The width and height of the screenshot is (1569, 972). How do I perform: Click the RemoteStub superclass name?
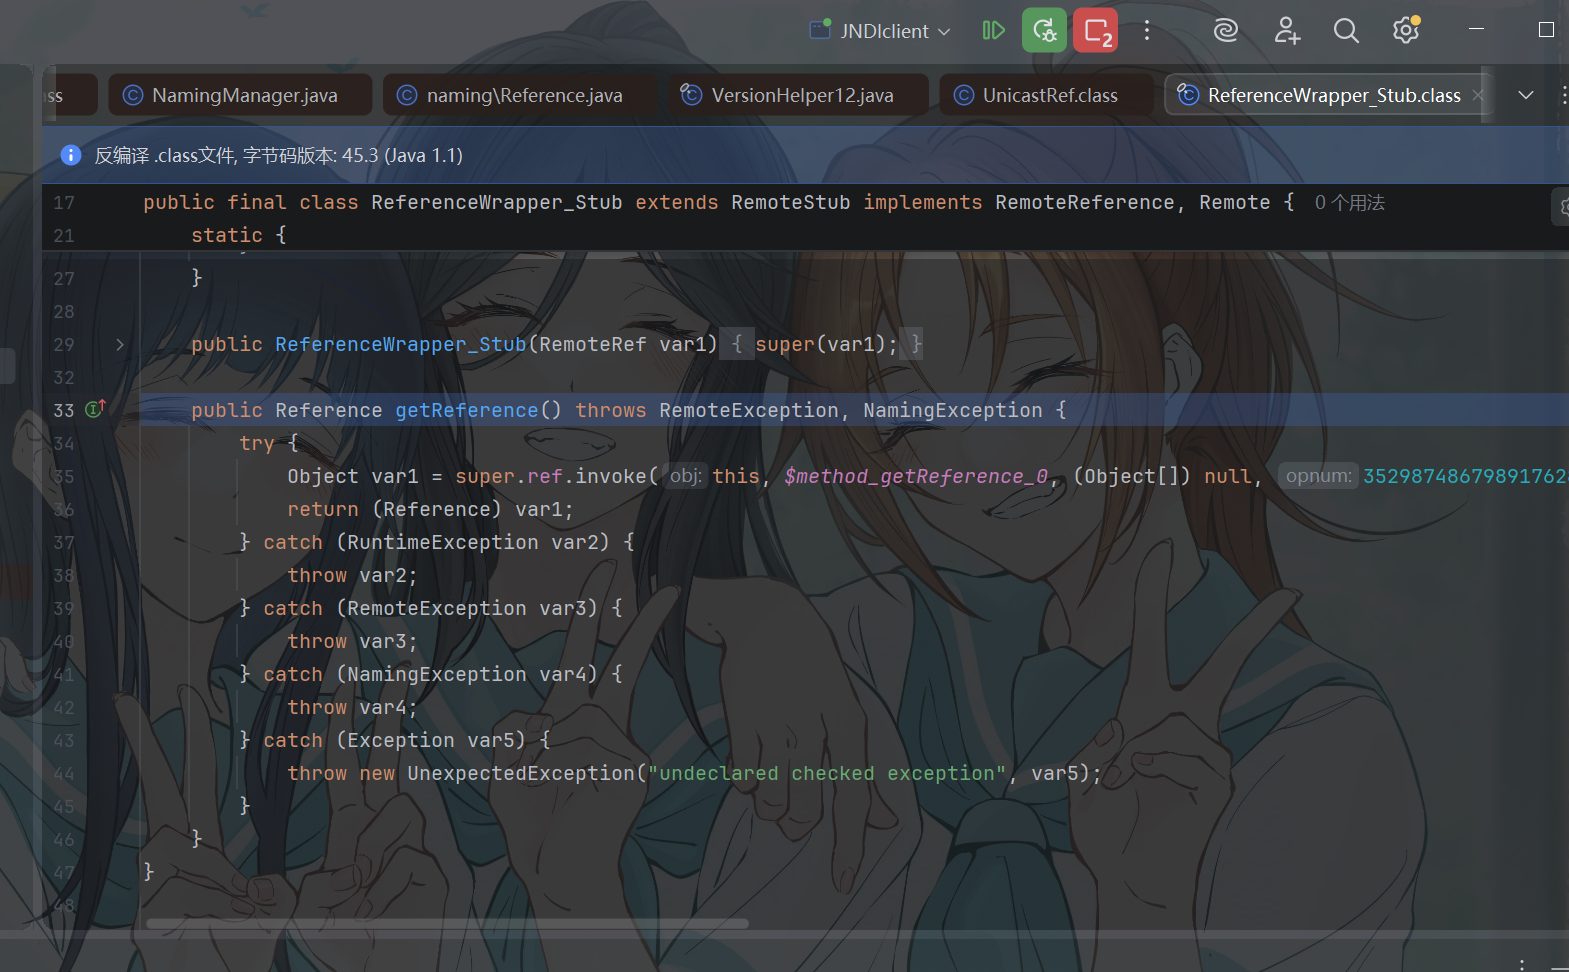tap(790, 203)
